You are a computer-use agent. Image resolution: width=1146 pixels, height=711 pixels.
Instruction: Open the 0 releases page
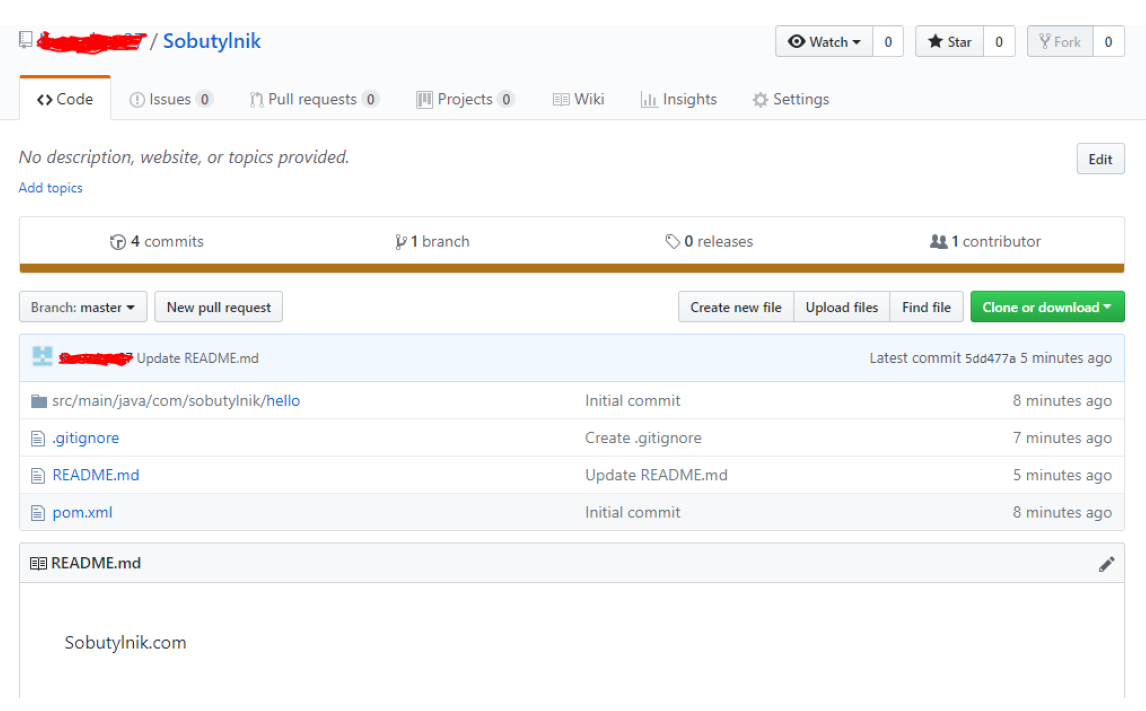pos(709,241)
